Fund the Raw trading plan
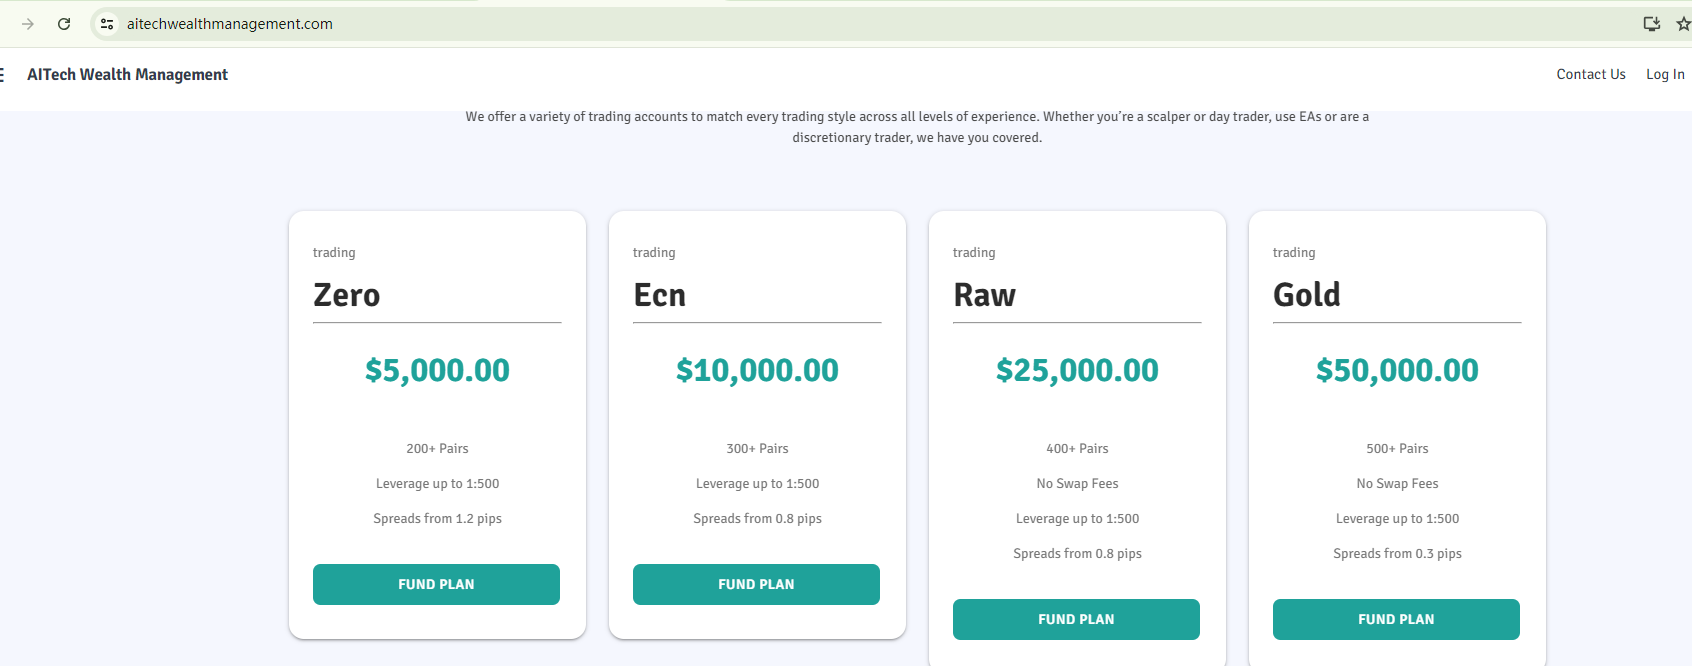 click(x=1076, y=619)
